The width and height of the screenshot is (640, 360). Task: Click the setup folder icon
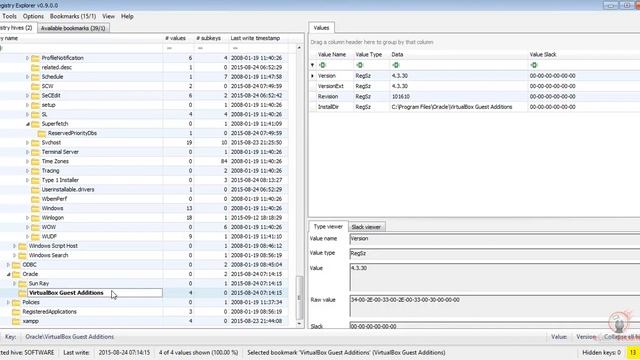tap(36, 105)
